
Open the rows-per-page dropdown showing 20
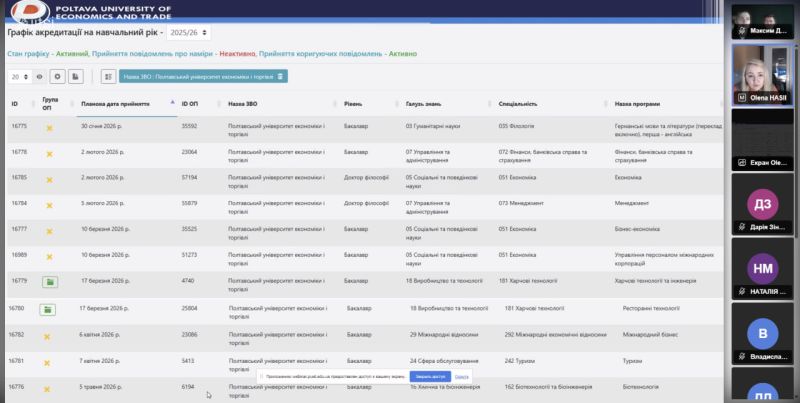coord(19,76)
